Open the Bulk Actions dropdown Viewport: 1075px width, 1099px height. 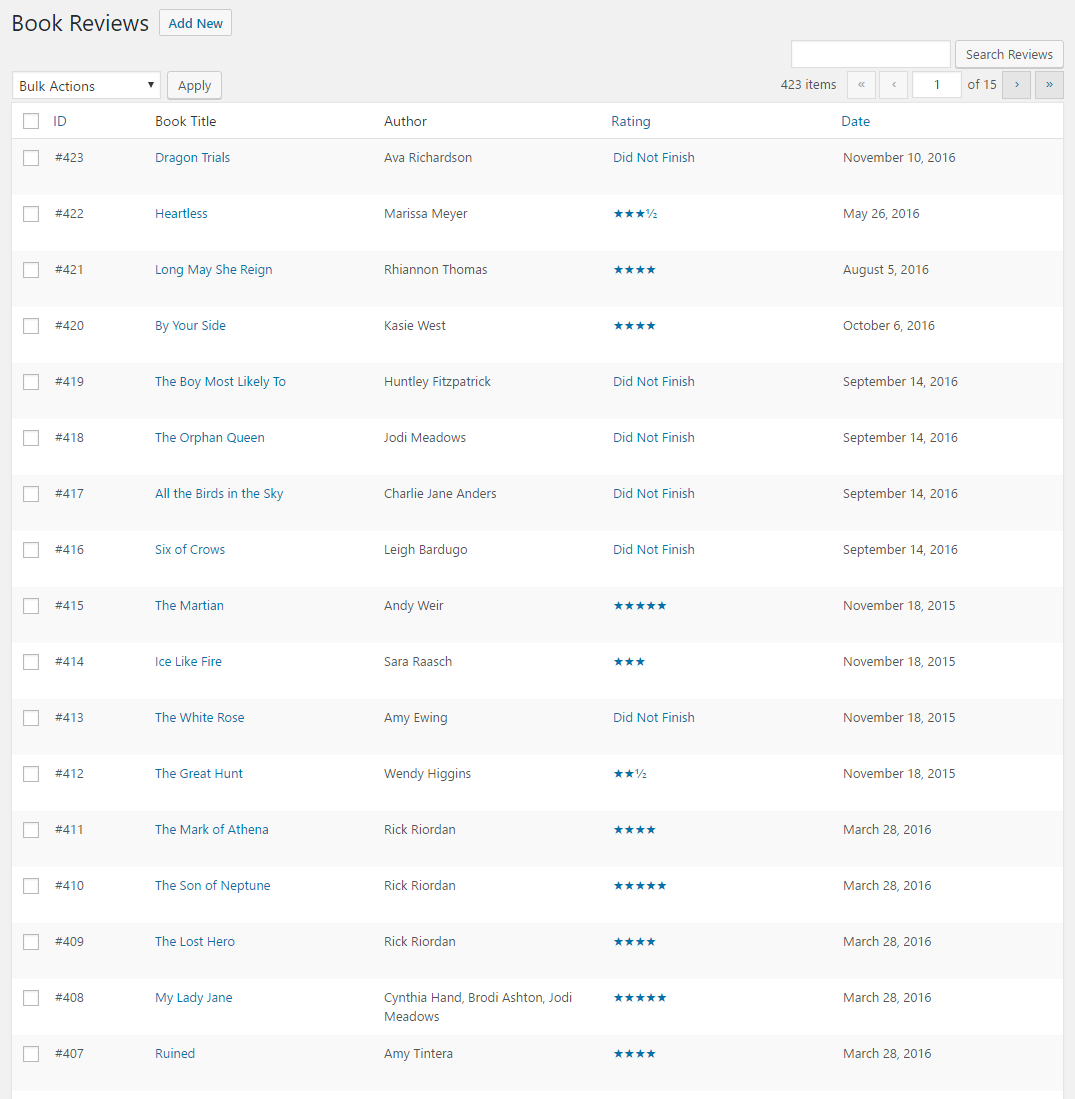pyautogui.click(x=87, y=86)
